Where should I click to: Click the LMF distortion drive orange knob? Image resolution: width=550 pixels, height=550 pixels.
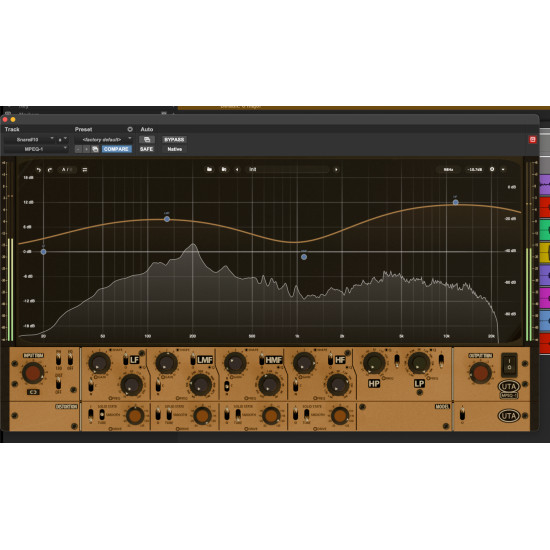[202, 416]
